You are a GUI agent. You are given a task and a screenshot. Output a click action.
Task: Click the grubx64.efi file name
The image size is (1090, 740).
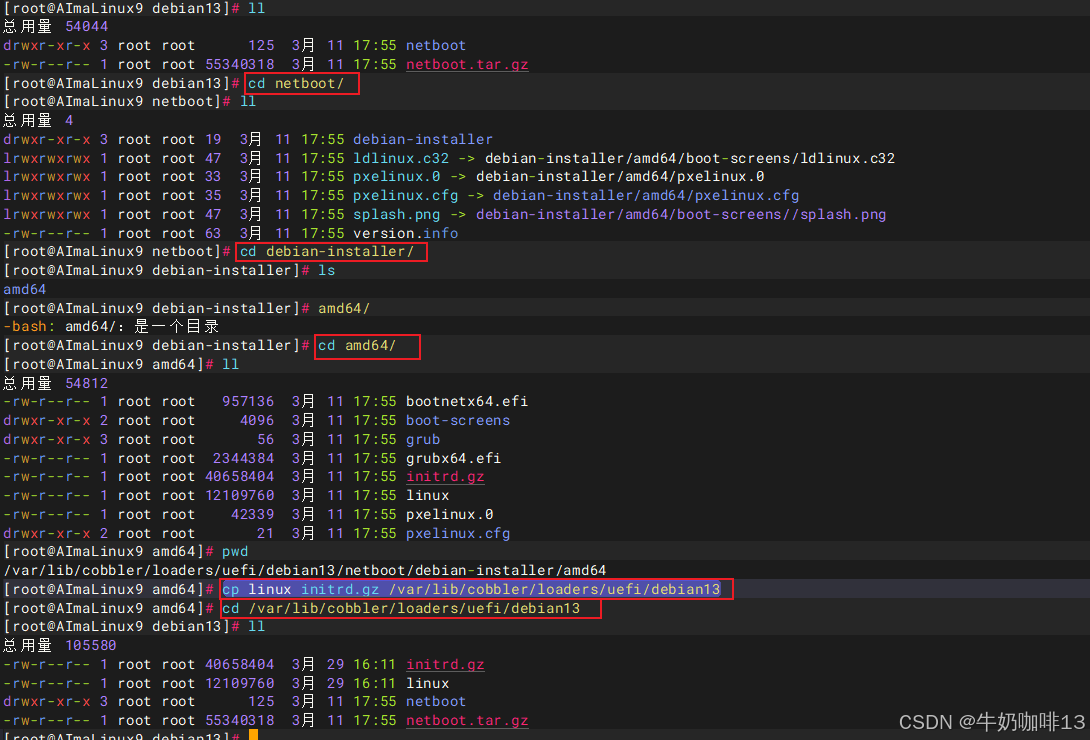click(453, 459)
